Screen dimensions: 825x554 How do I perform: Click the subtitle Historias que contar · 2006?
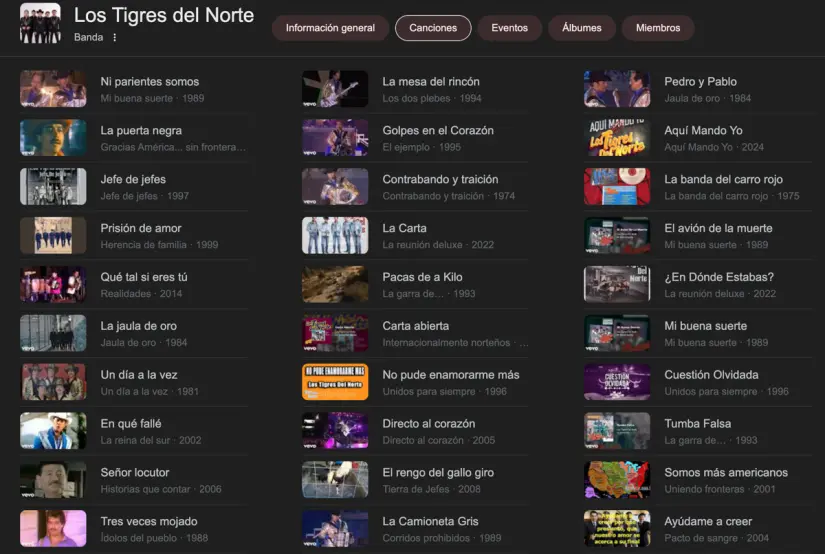point(161,489)
